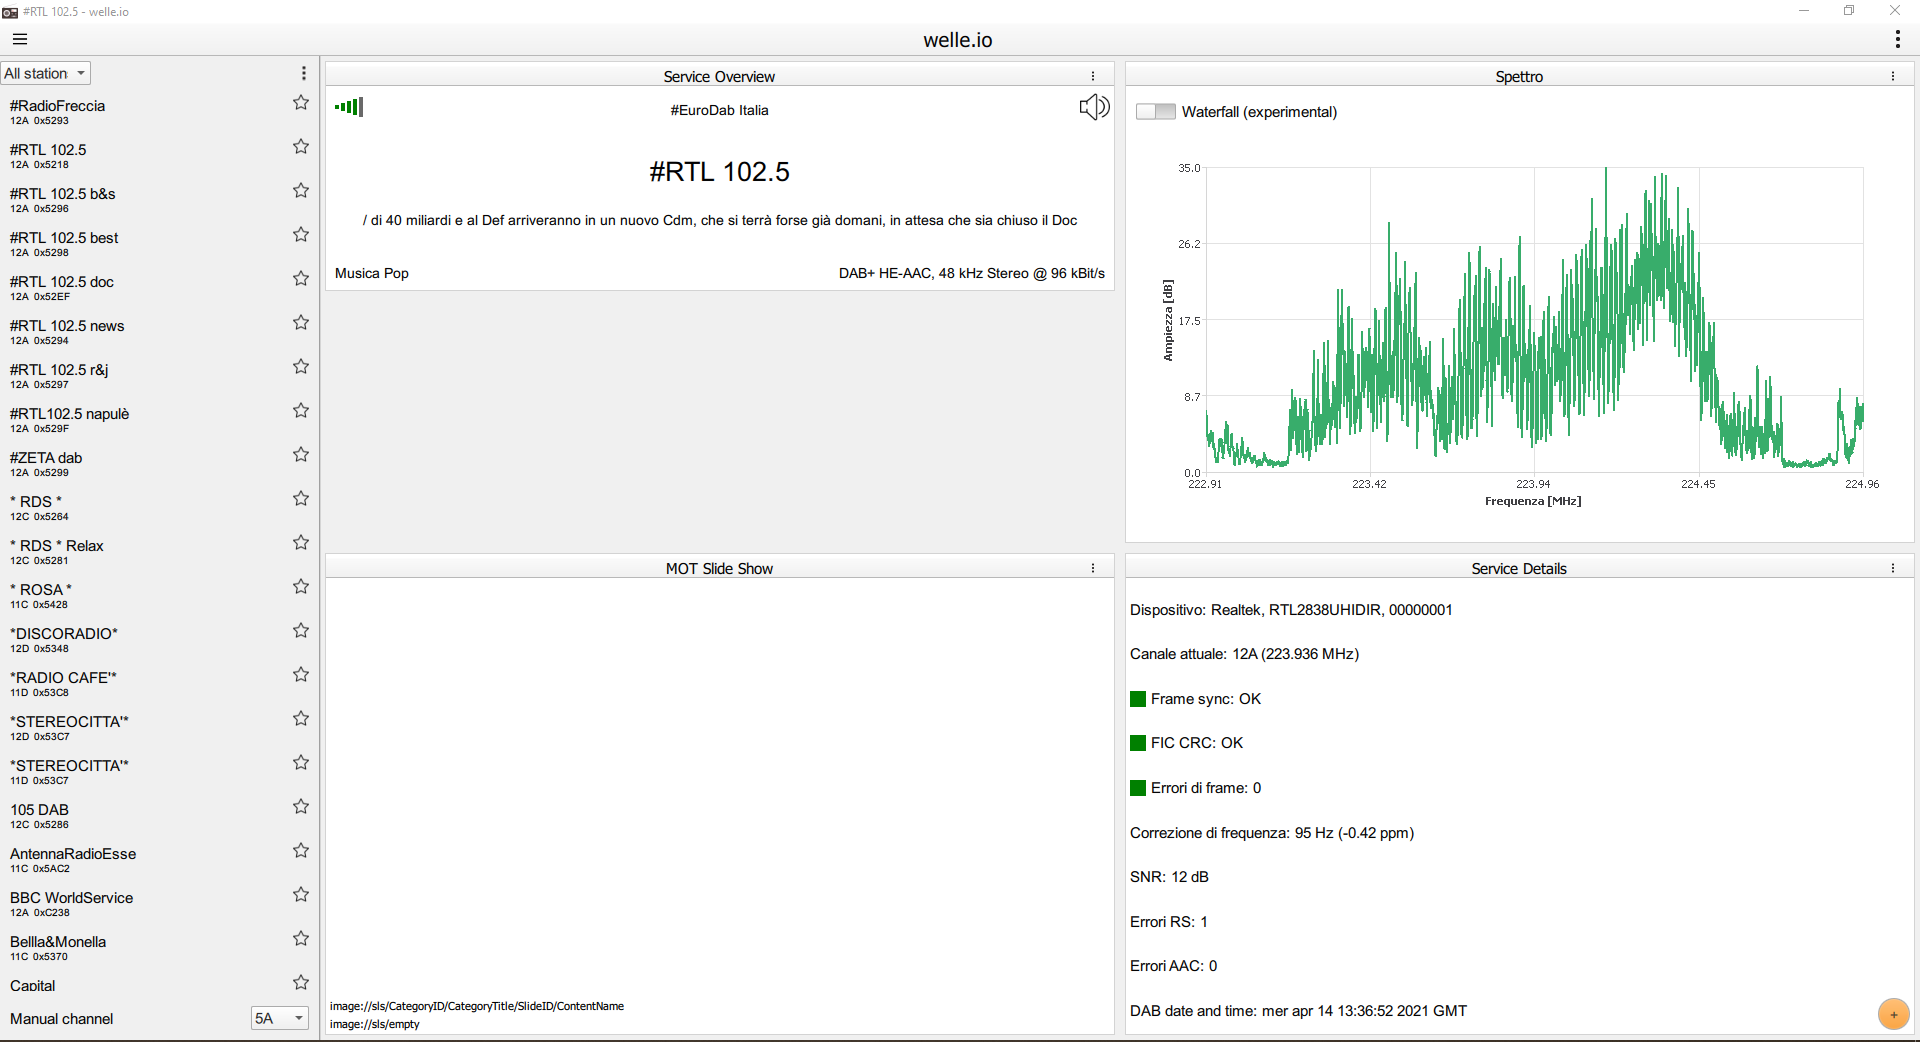The height and width of the screenshot is (1042, 1920).
Task: Toggle the Waterfall (experimental) switch
Action: click(1156, 112)
